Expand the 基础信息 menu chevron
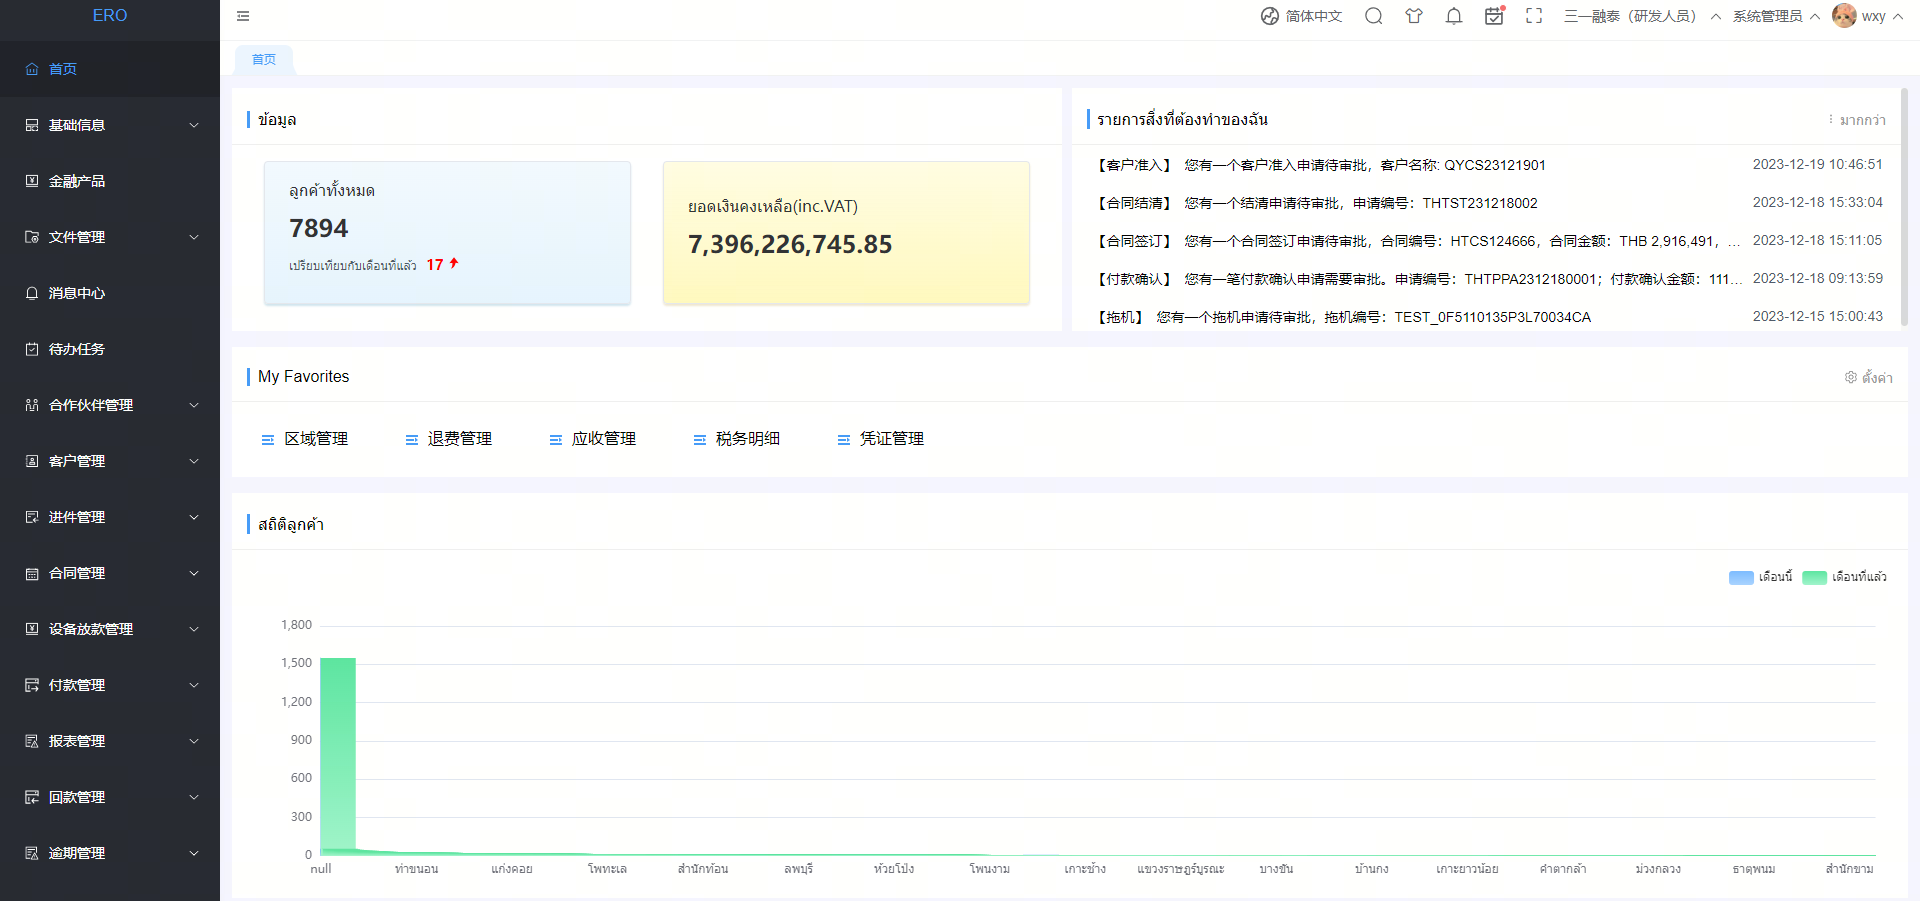This screenshot has width=1920, height=901. pyautogui.click(x=194, y=125)
